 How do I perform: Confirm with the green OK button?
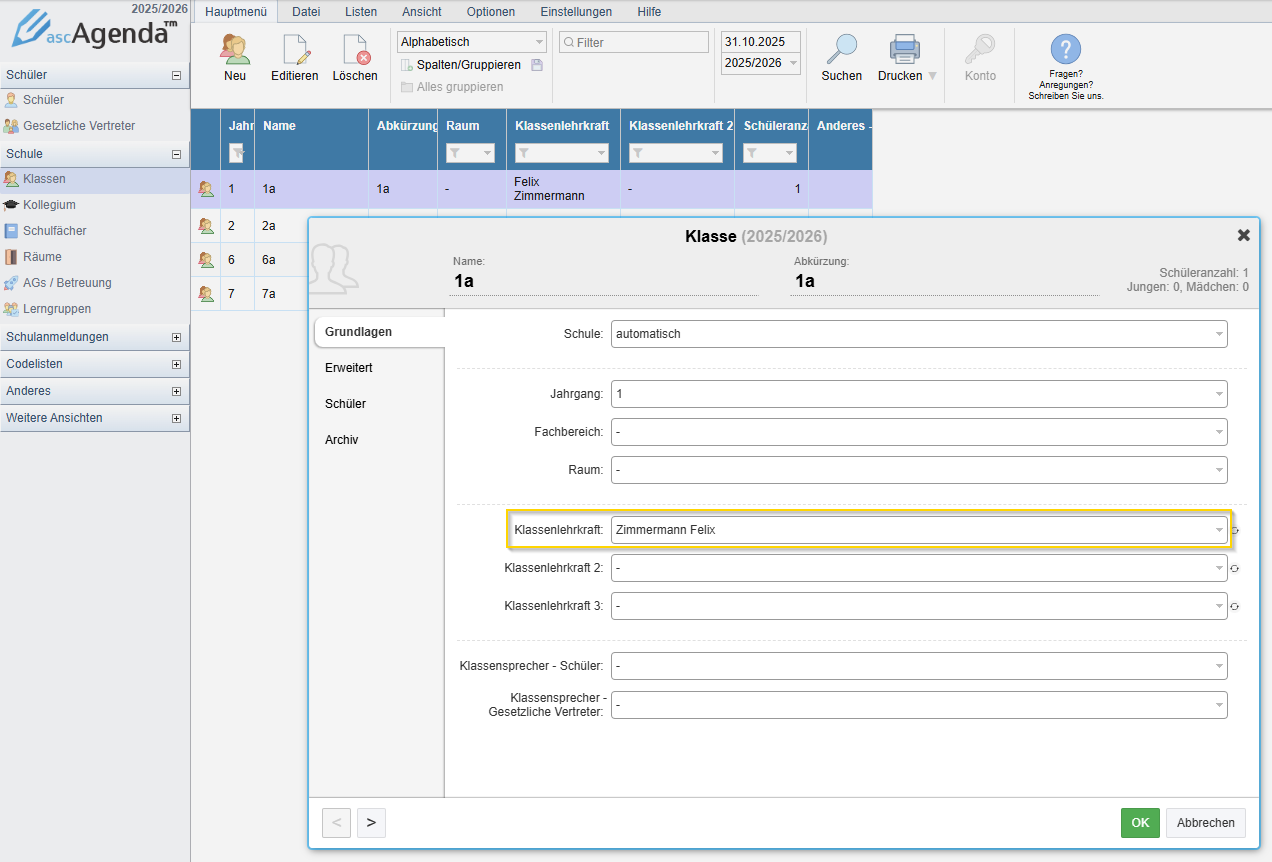coord(1140,823)
